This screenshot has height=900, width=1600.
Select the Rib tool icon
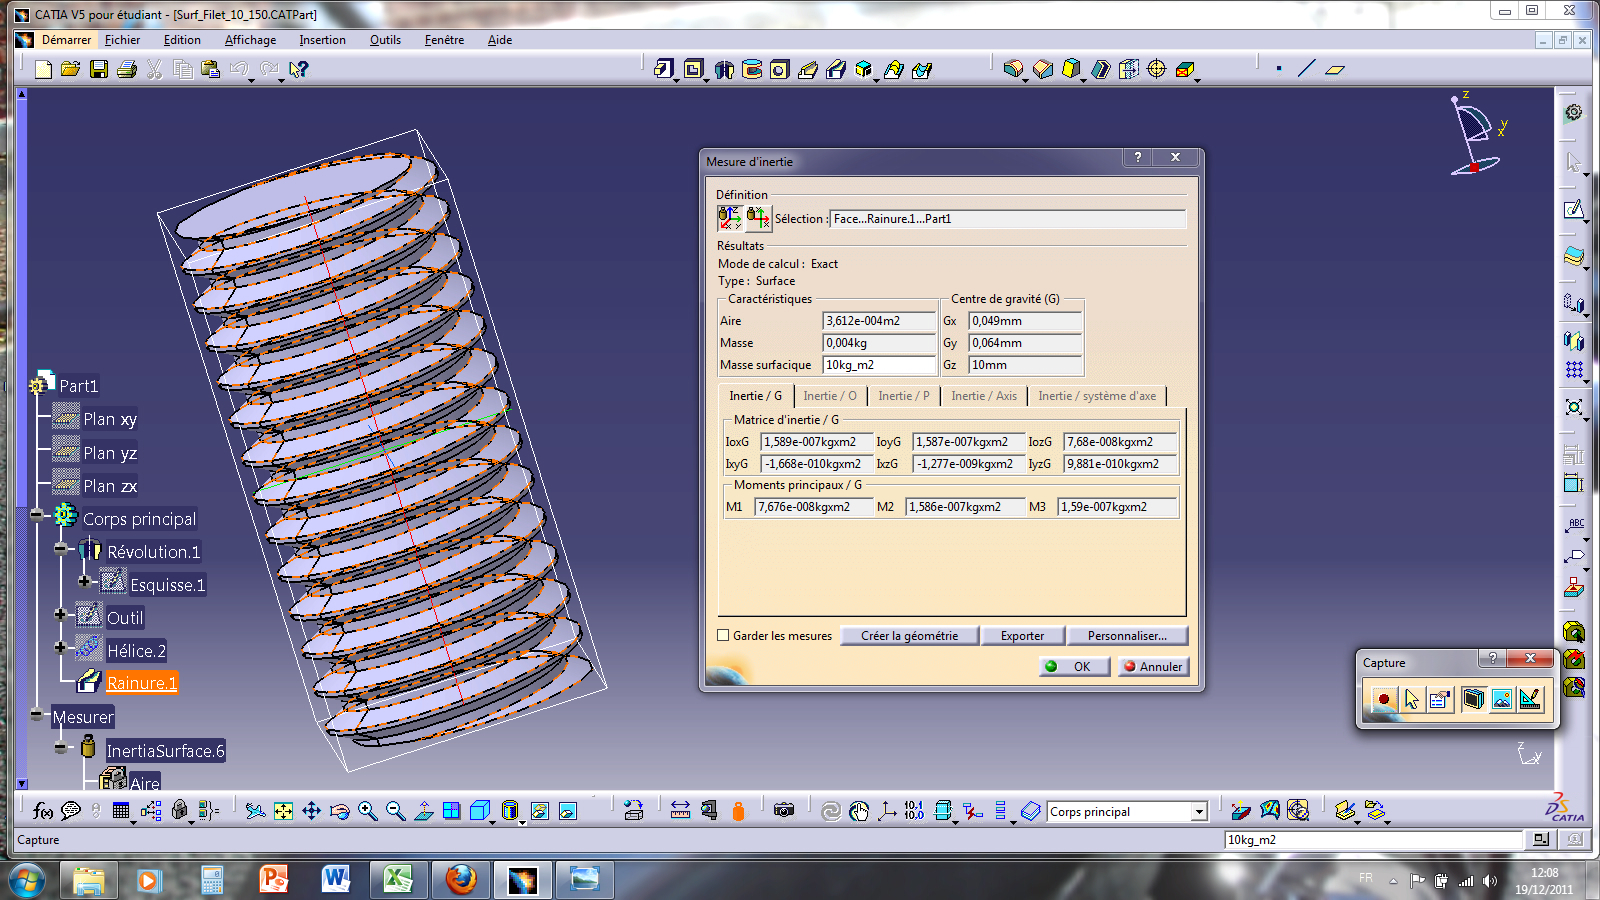808,69
